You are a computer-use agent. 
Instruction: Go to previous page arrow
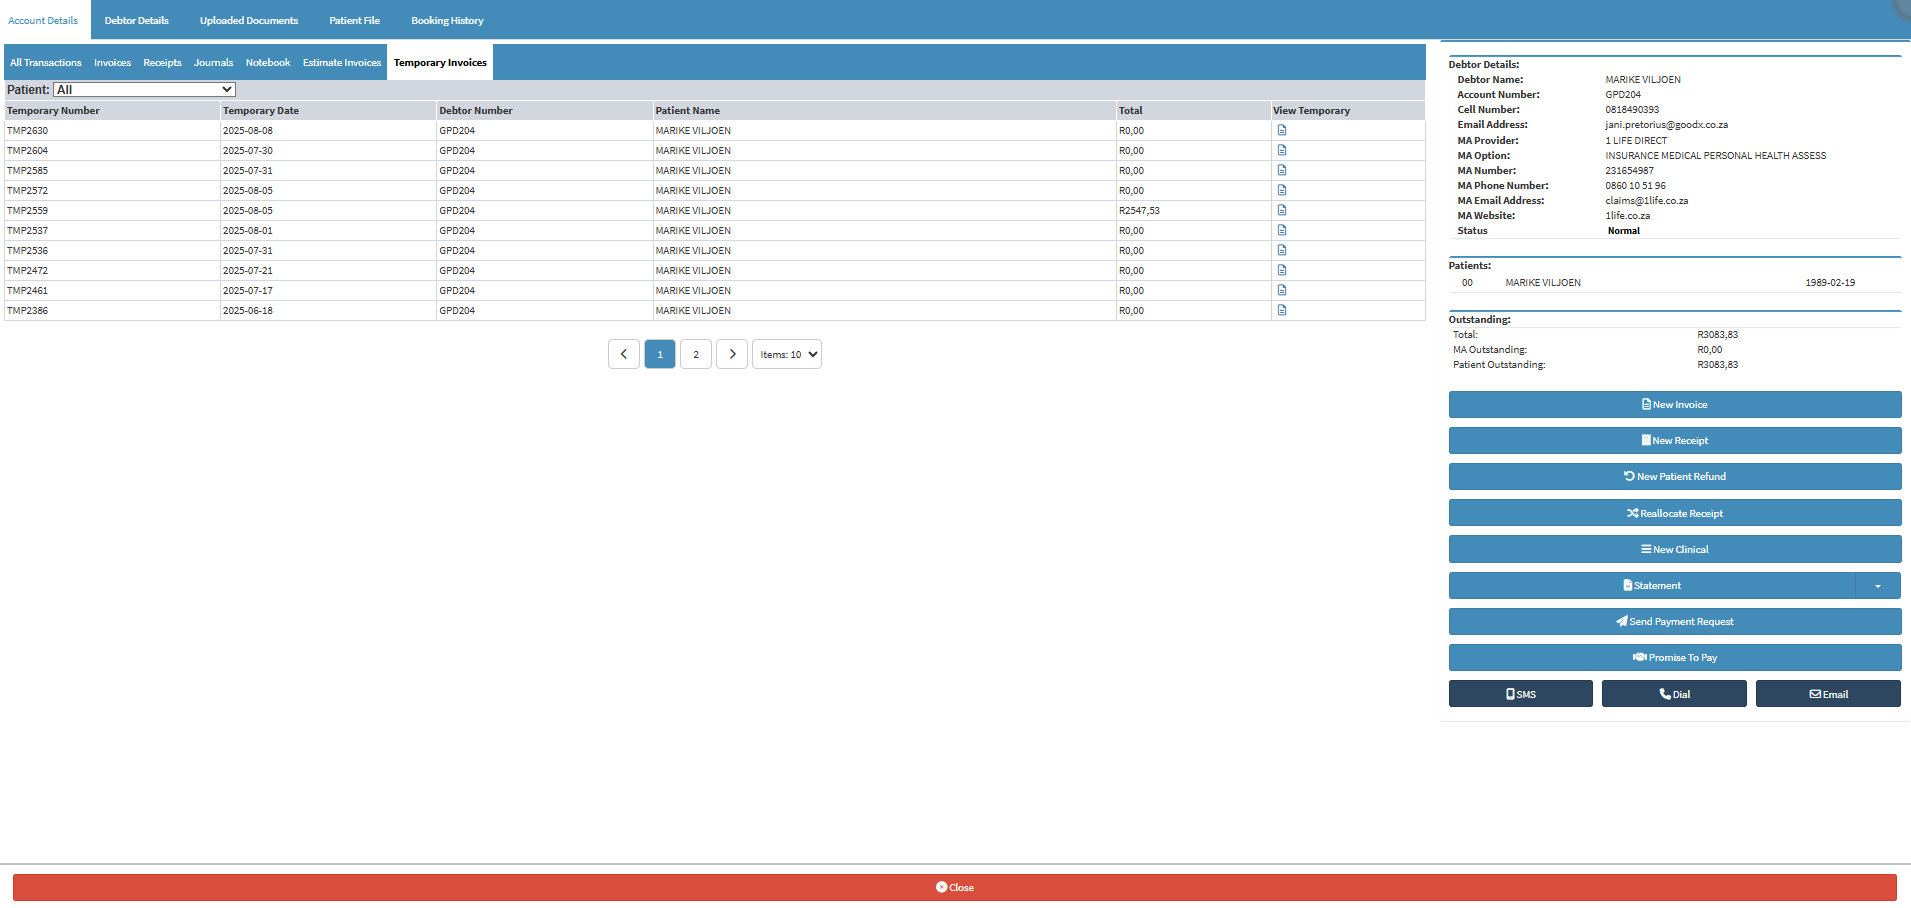pyautogui.click(x=624, y=354)
